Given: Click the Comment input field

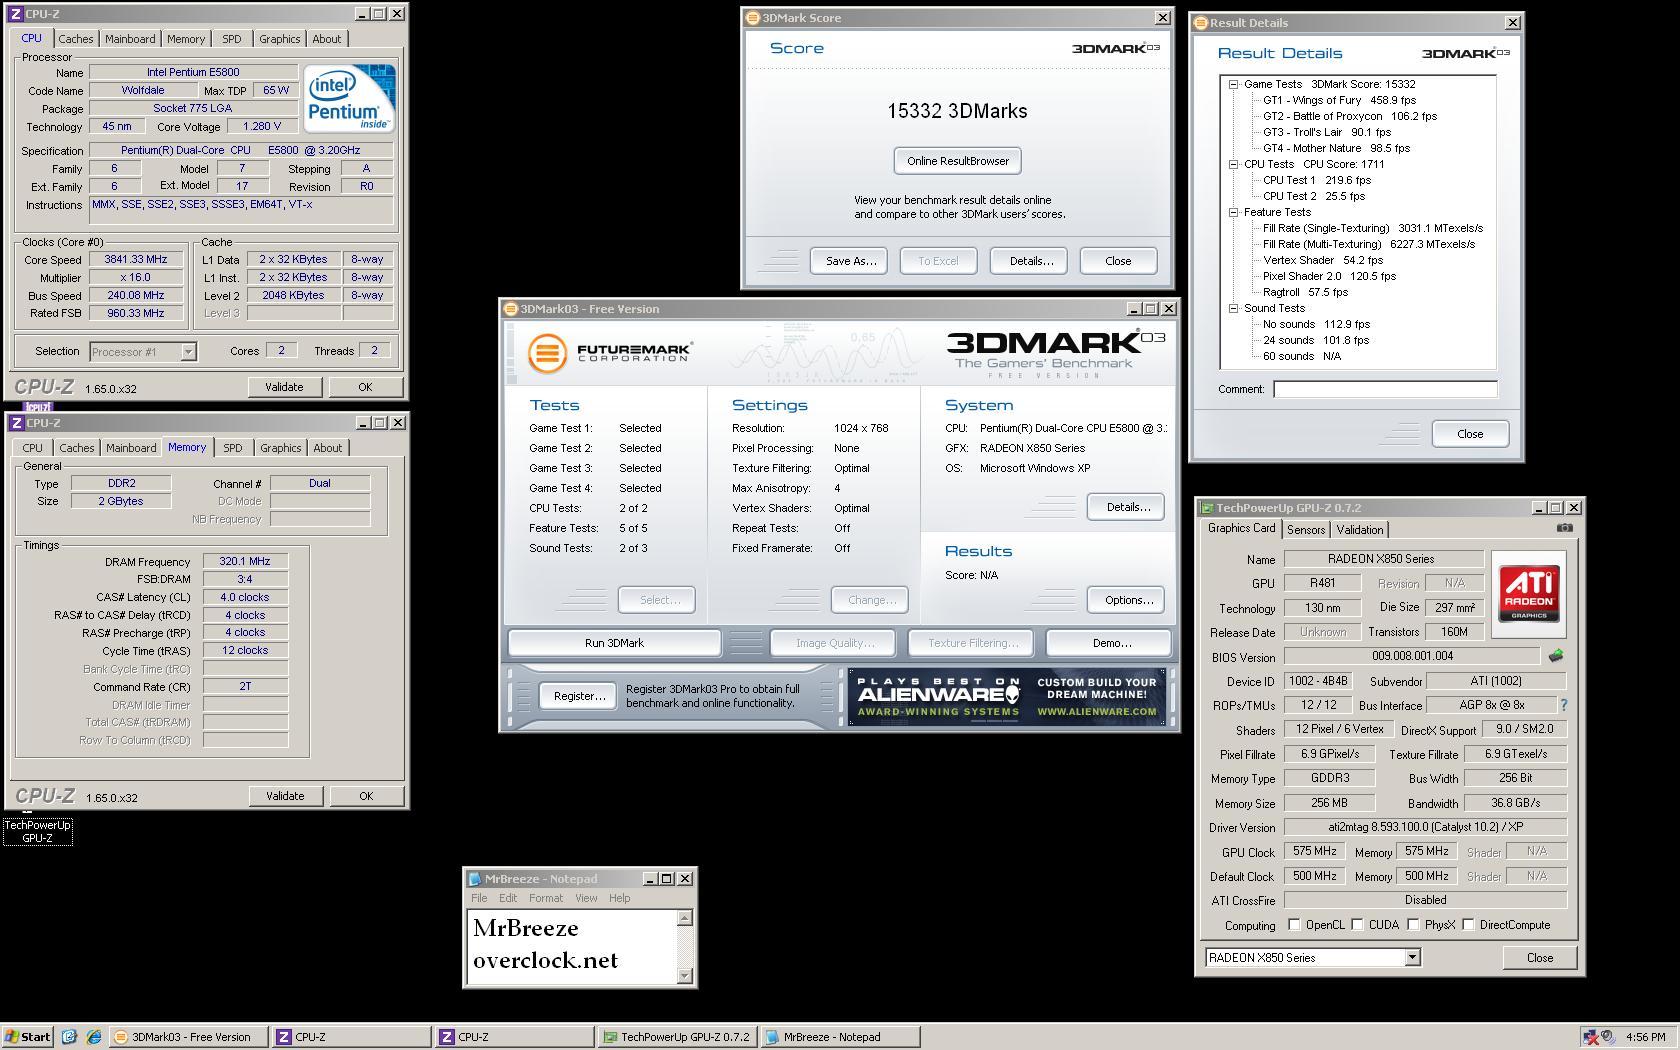Looking at the screenshot, I should (x=1385, y=389).
